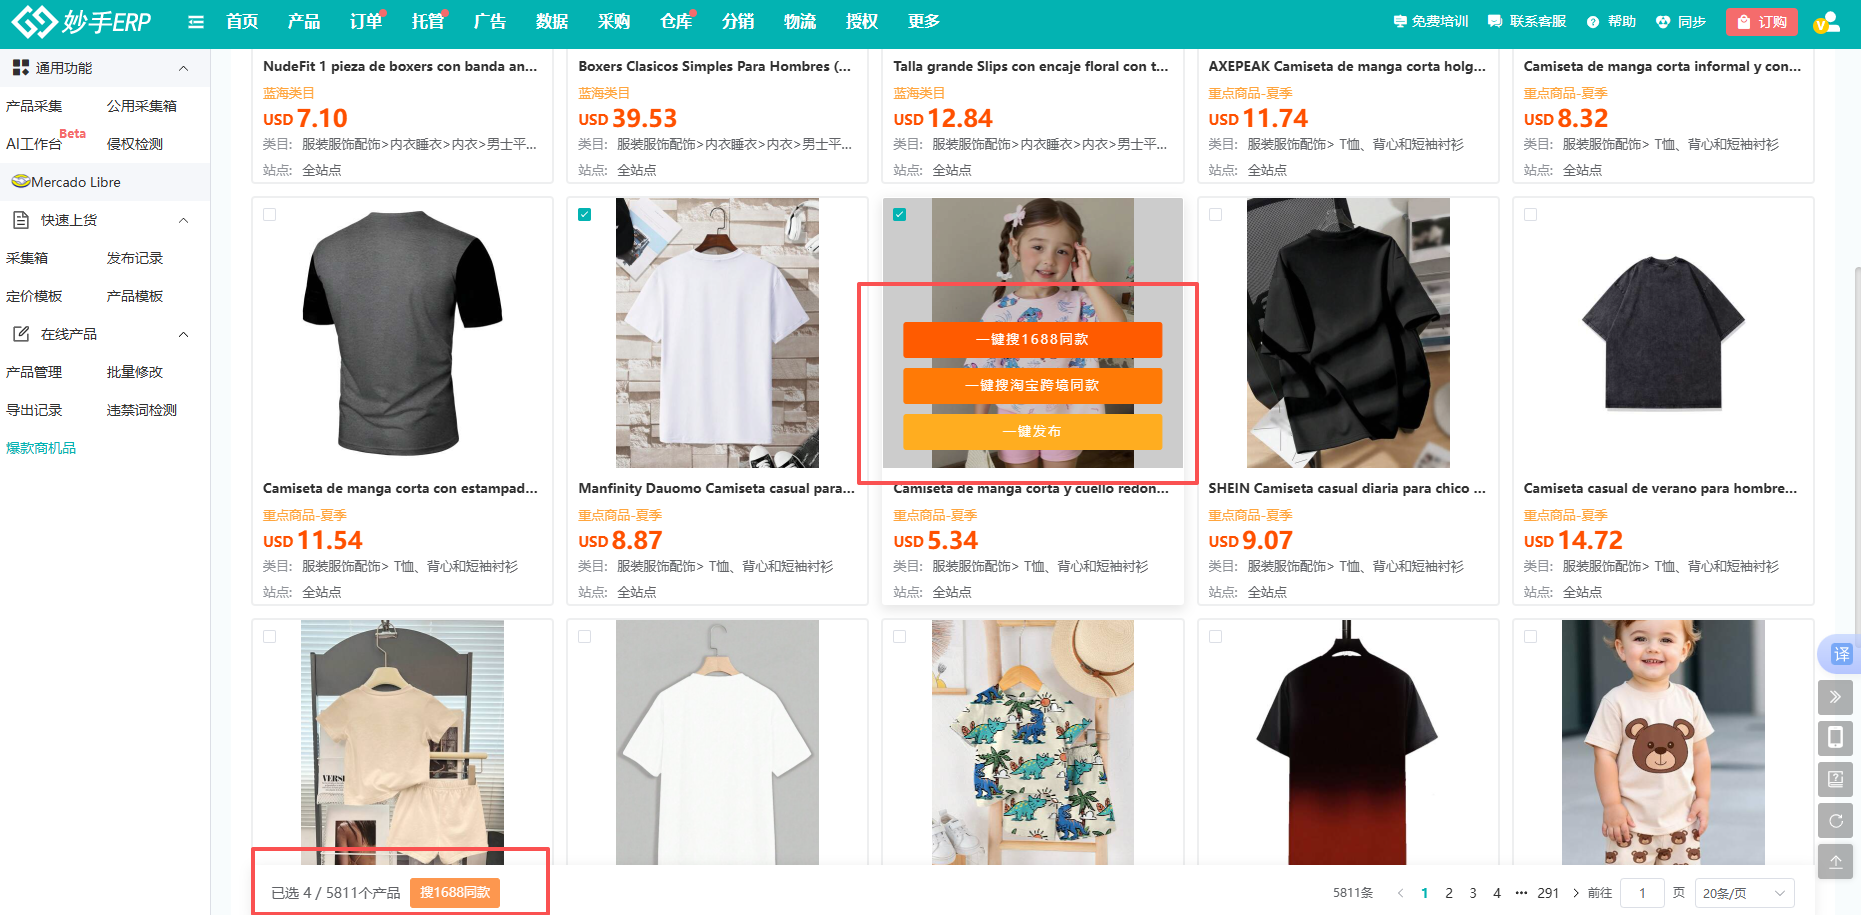Click the 一键搜1688同款 button on hovered product
The height and width of the screenshot is (915, 1861).
(1032, 340)
